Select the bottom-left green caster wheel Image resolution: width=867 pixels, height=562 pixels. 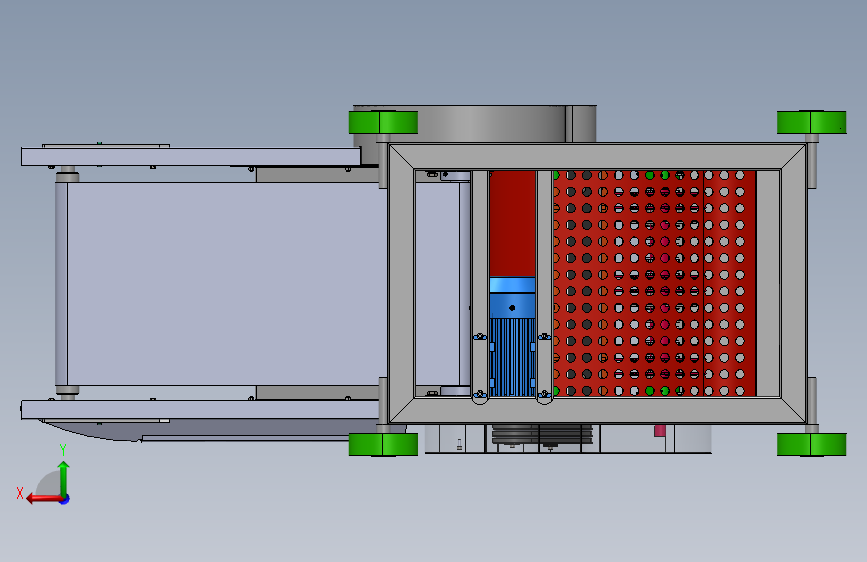383,445
